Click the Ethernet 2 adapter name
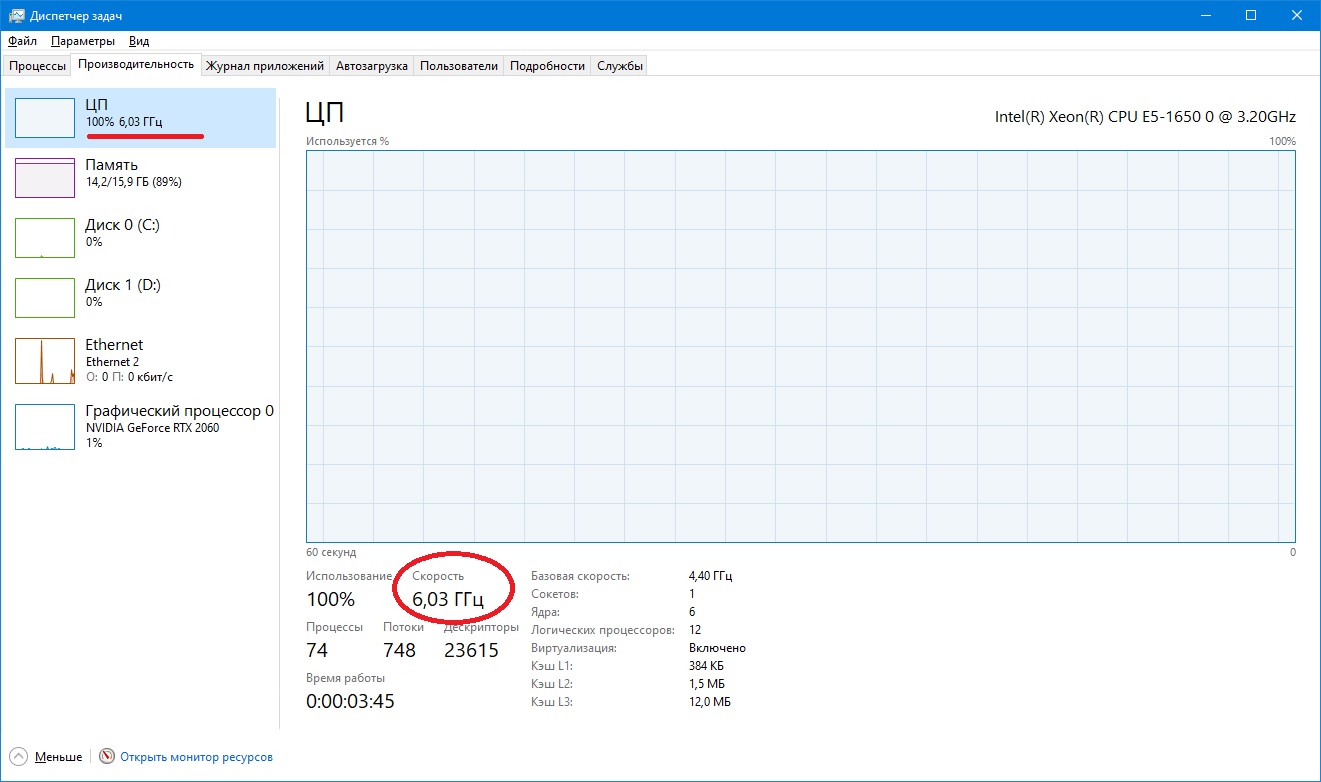Image resolution: width=1321 pixels, height=782 pixels. pos(112,362)
